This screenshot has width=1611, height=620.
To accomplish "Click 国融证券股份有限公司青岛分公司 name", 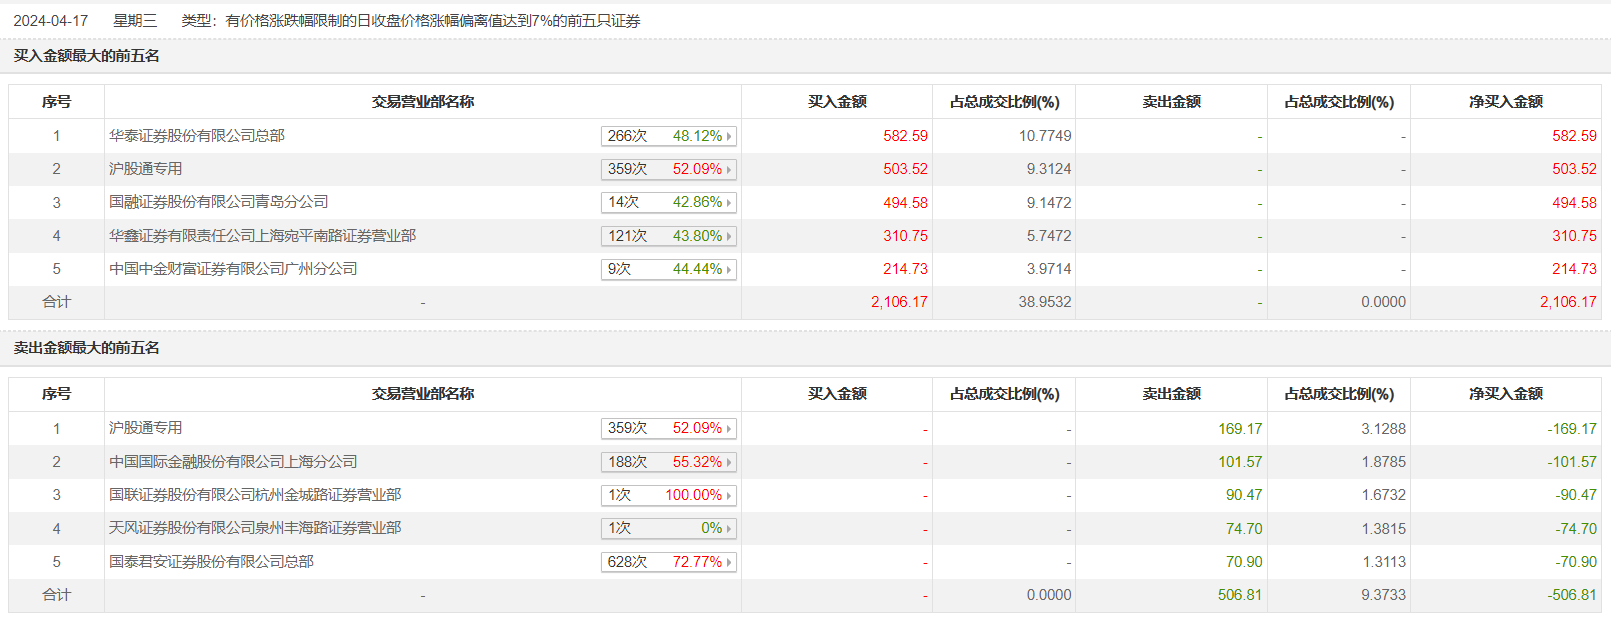I will click(218, 202).
